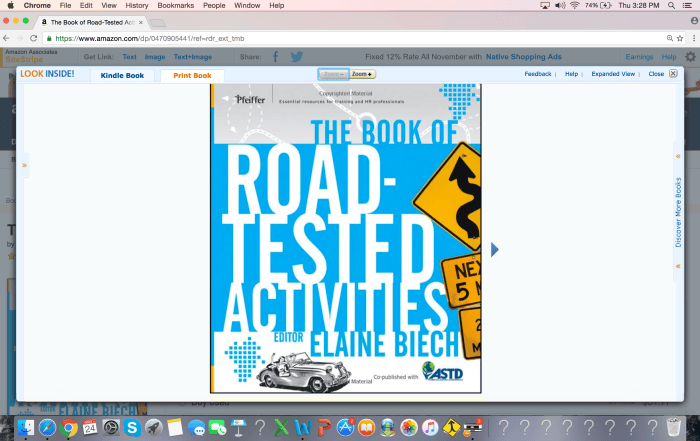
Task: Open the History menu
Action: pos(137,5)
